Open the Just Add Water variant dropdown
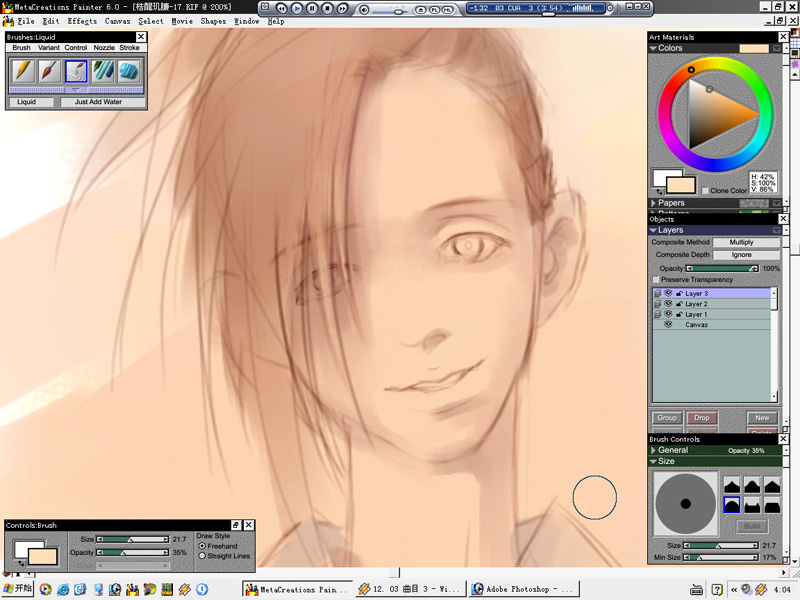The width and height of the screenshot is (800, 600). (102, 102)
